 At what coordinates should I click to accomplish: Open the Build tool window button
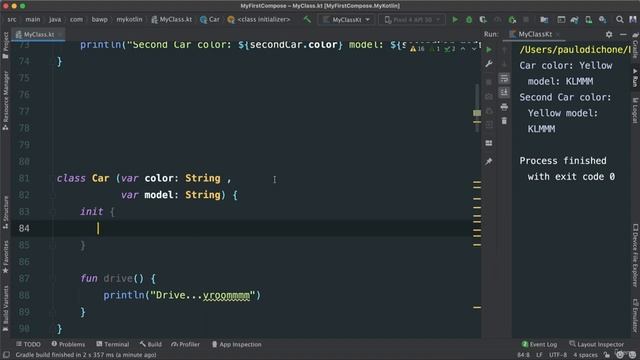[151, 344]
